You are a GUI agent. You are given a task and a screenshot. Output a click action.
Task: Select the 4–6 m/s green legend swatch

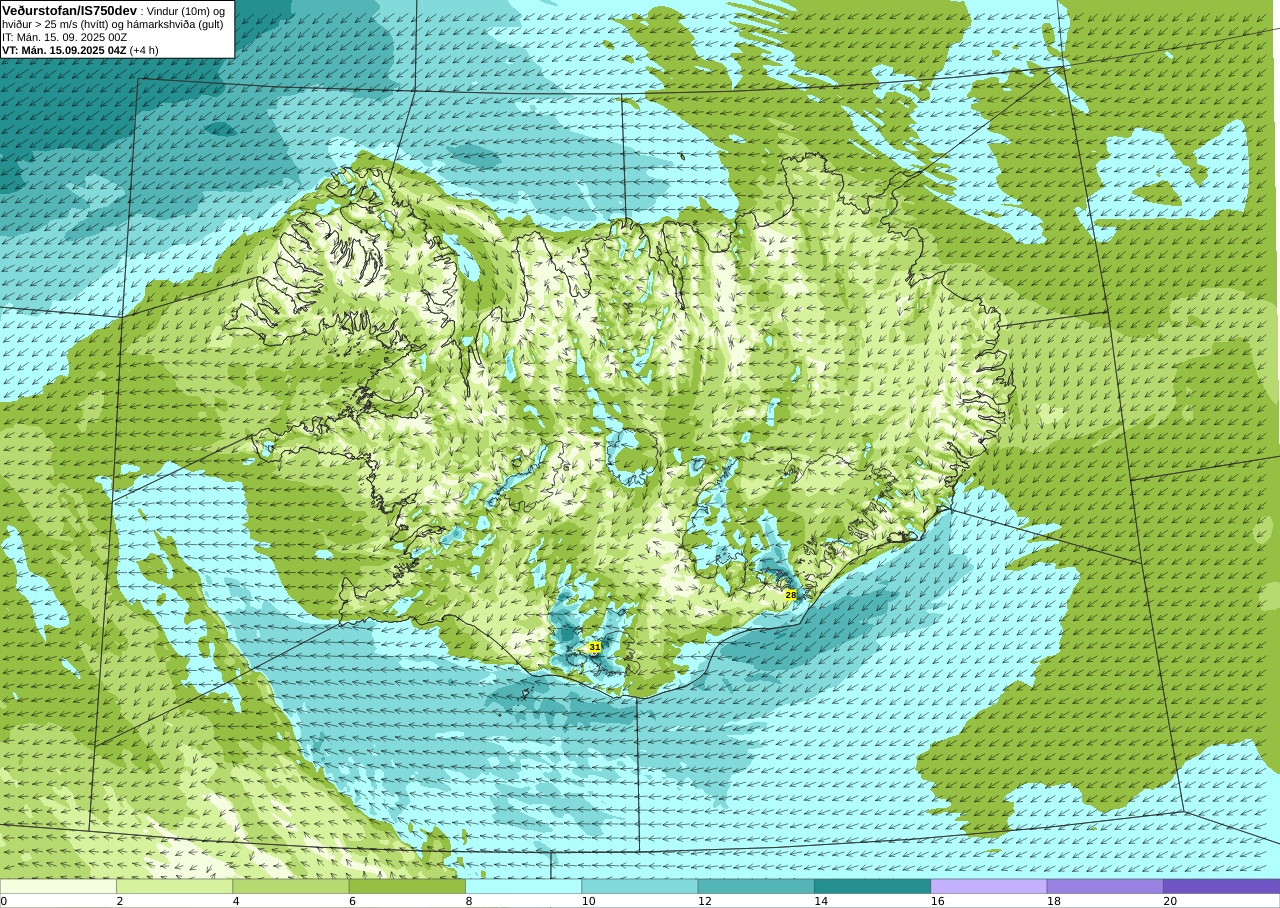pyautogui.click(x=290, y=886)
